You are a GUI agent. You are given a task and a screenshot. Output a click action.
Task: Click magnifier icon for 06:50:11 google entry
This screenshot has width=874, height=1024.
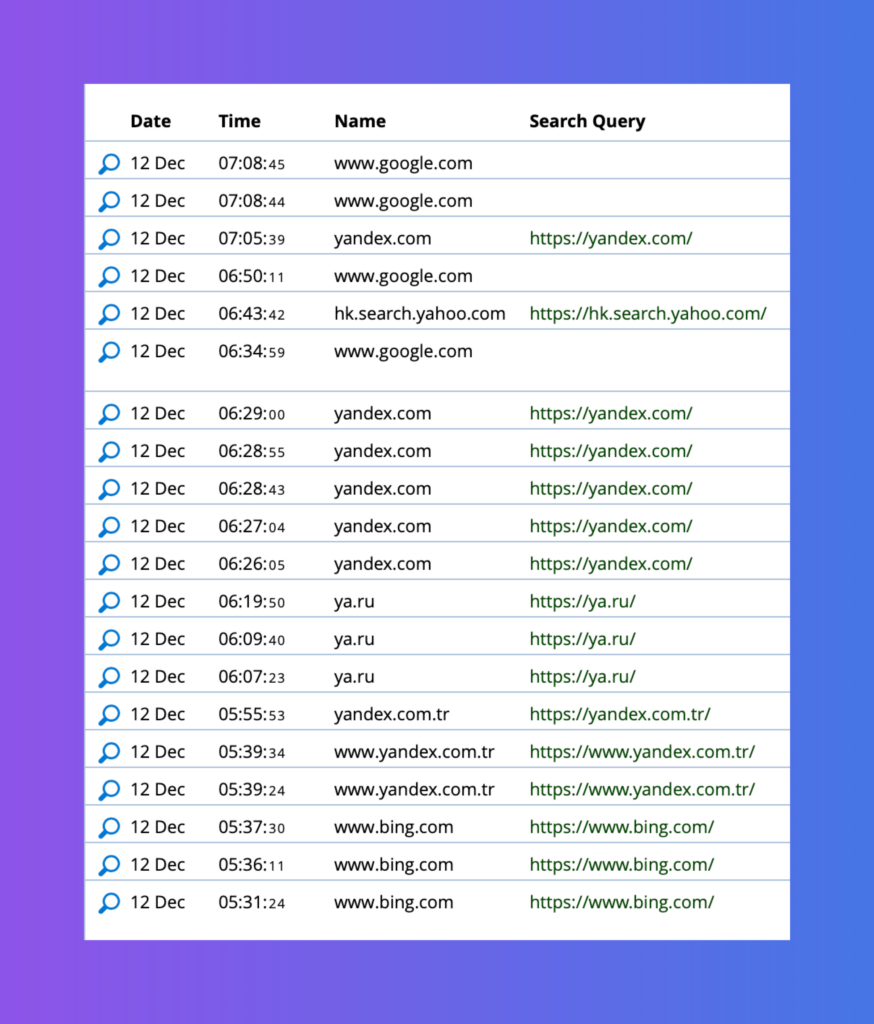(x=109, y=277)
